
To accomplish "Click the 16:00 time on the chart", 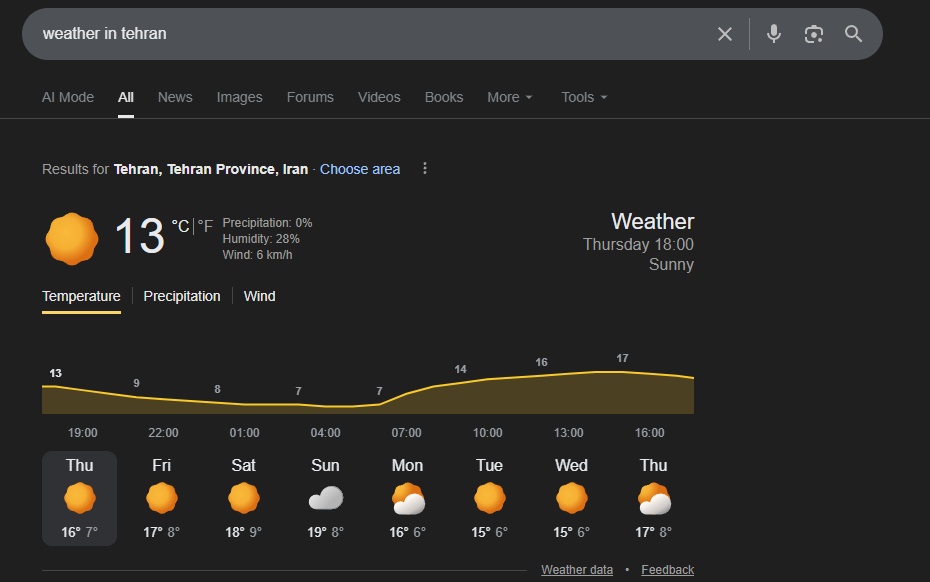I will [649, 432].
